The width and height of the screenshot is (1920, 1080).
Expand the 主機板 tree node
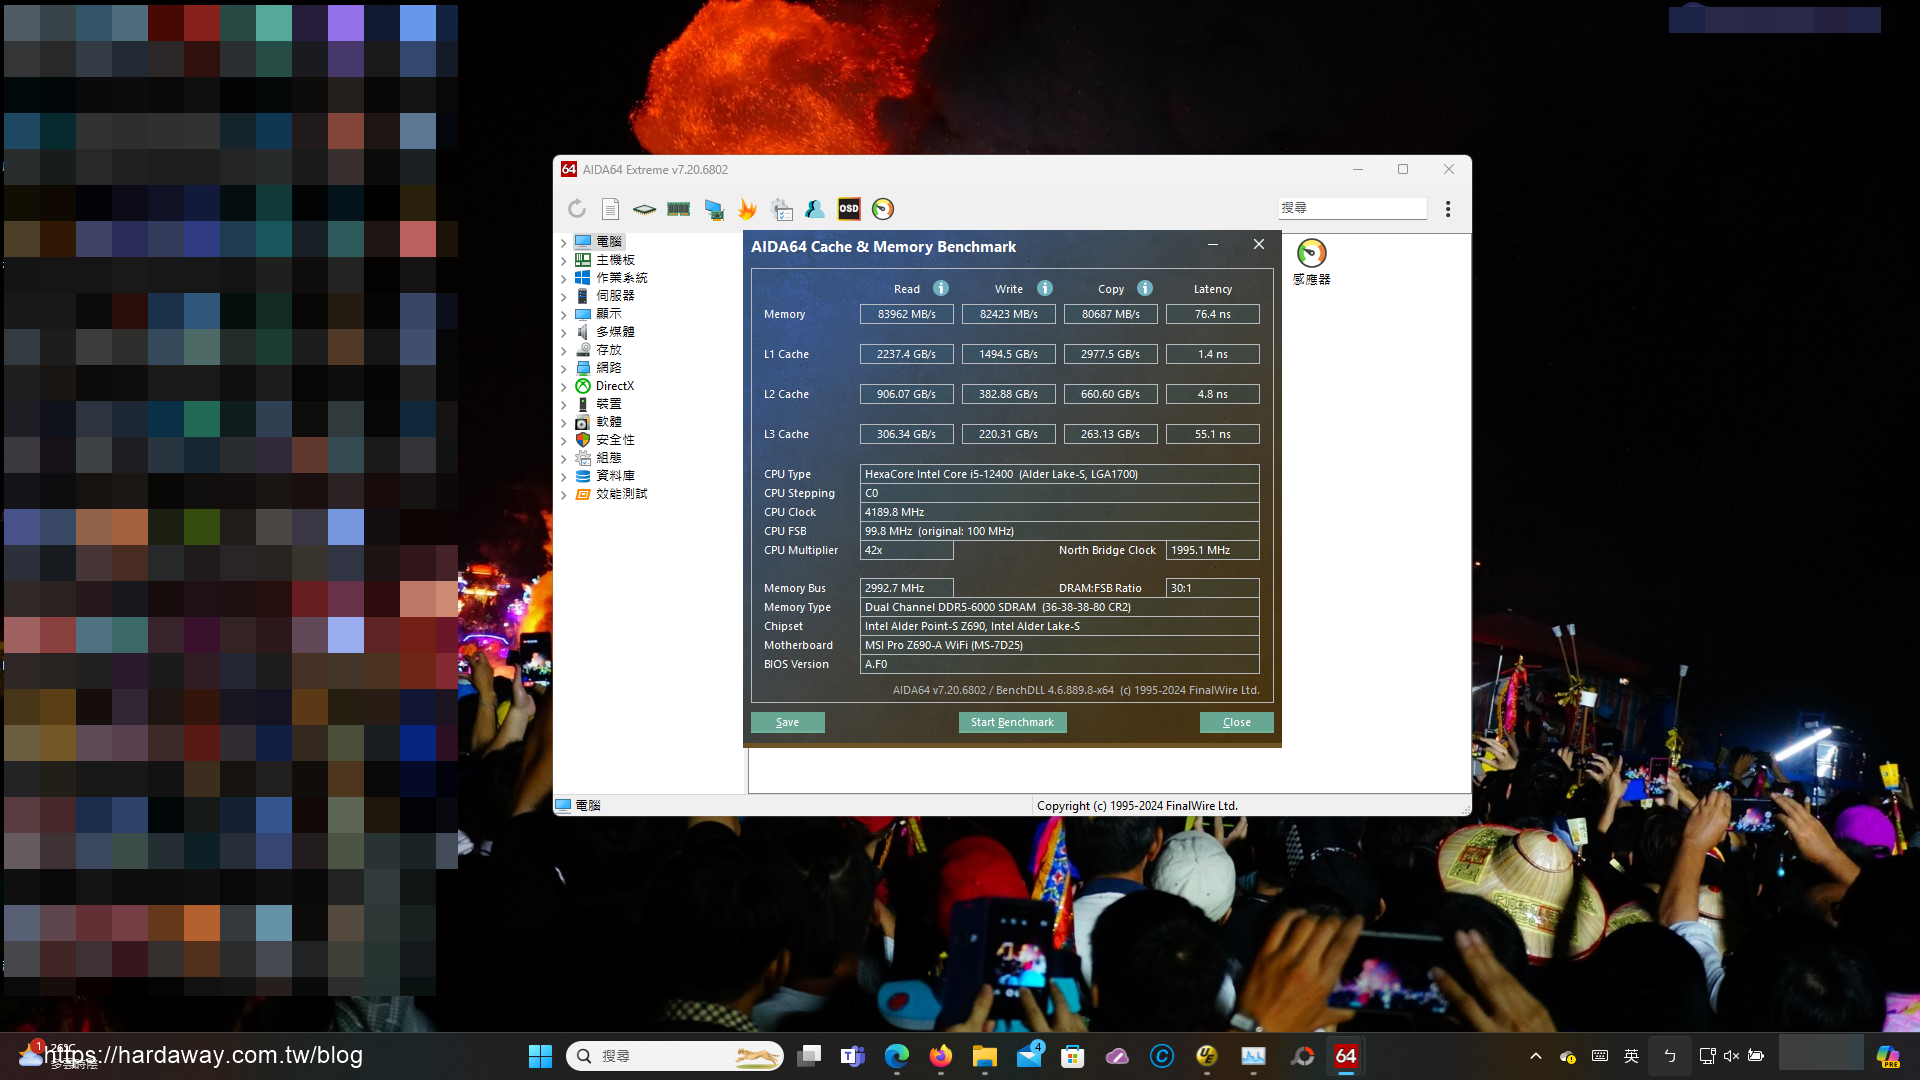[x=563, y=260]
